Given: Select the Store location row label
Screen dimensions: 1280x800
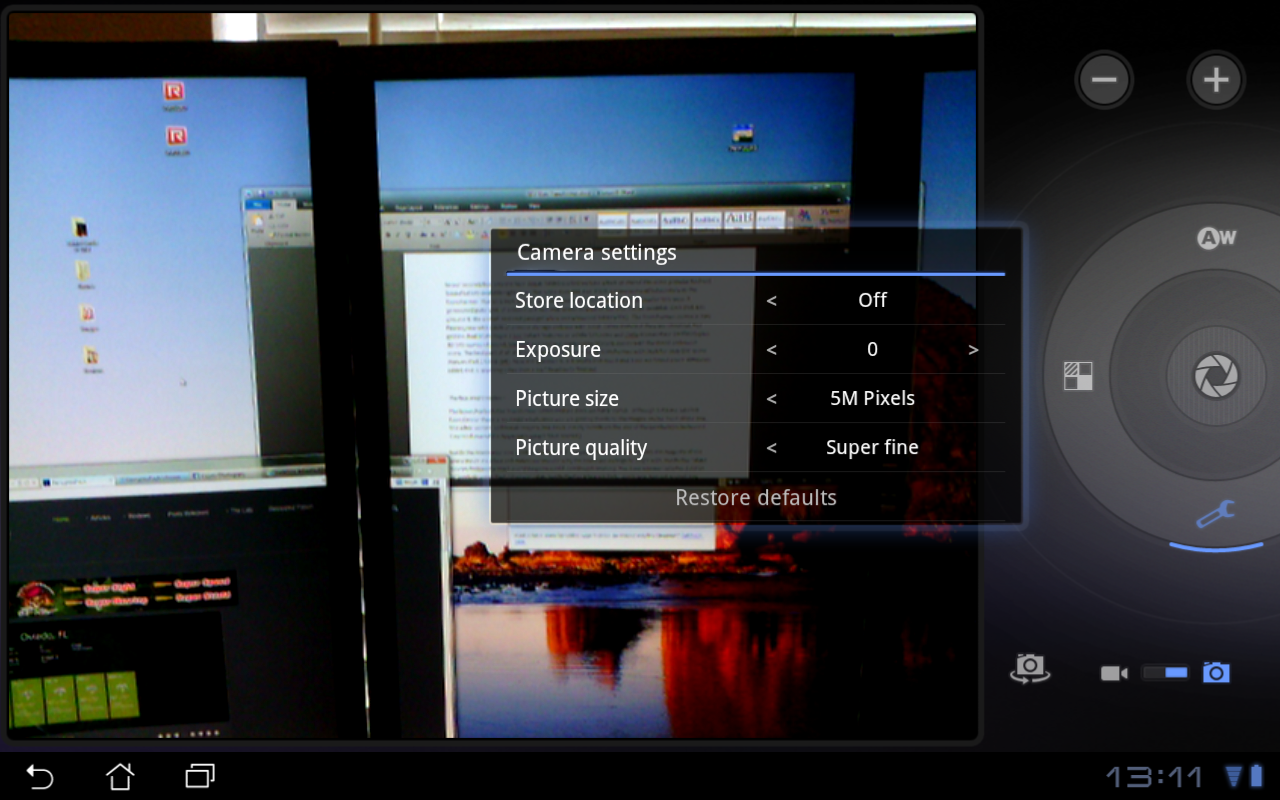Looking at the screenshot, I should [x=579, y=300].
